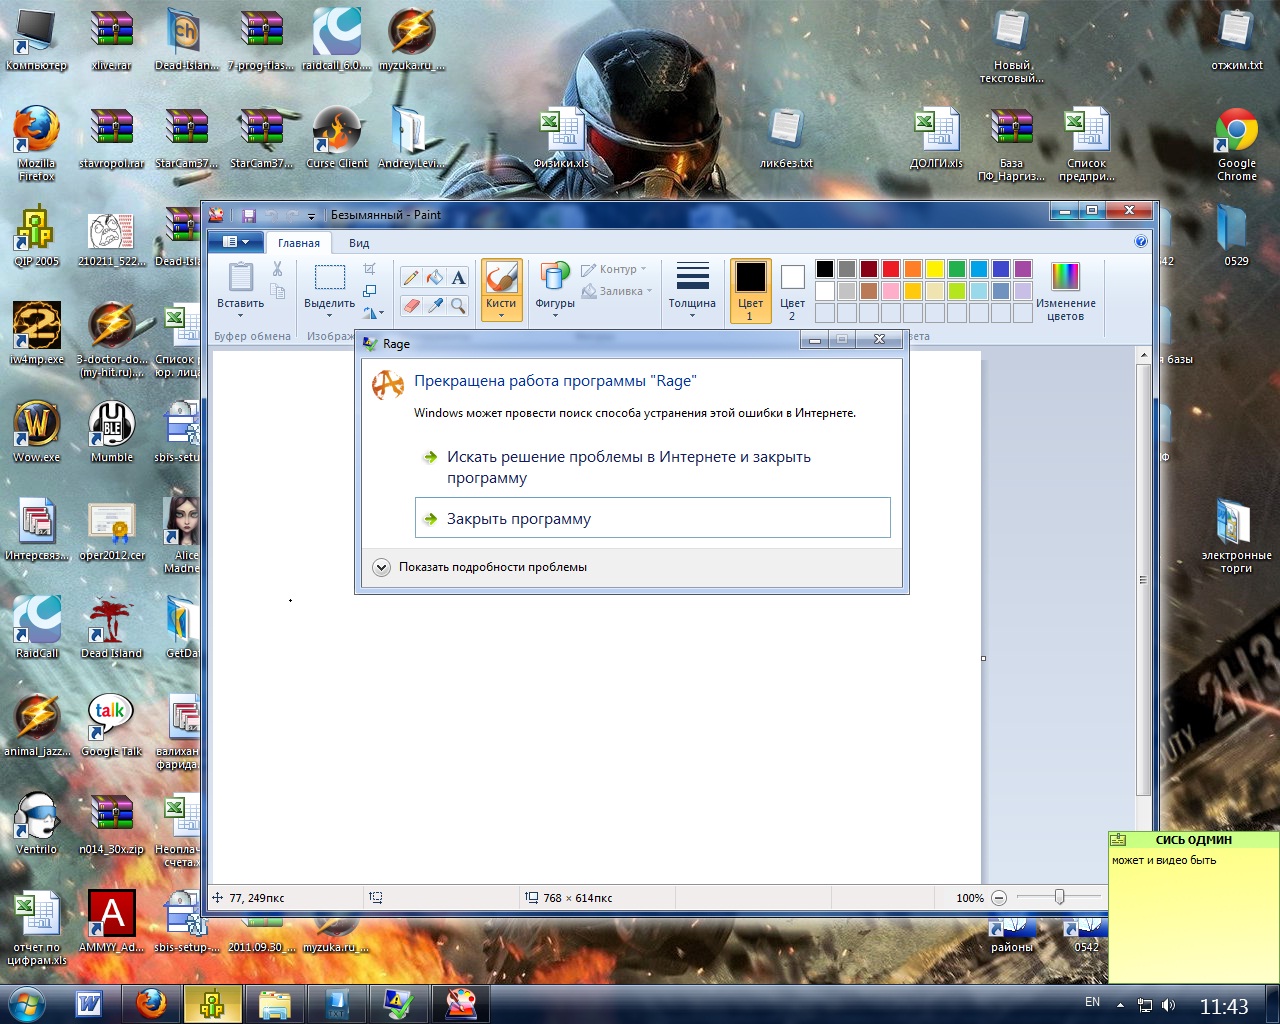
Task: Switch to the Главная ribbon tab
Action: pyautogui.click(x=299, y=243)
